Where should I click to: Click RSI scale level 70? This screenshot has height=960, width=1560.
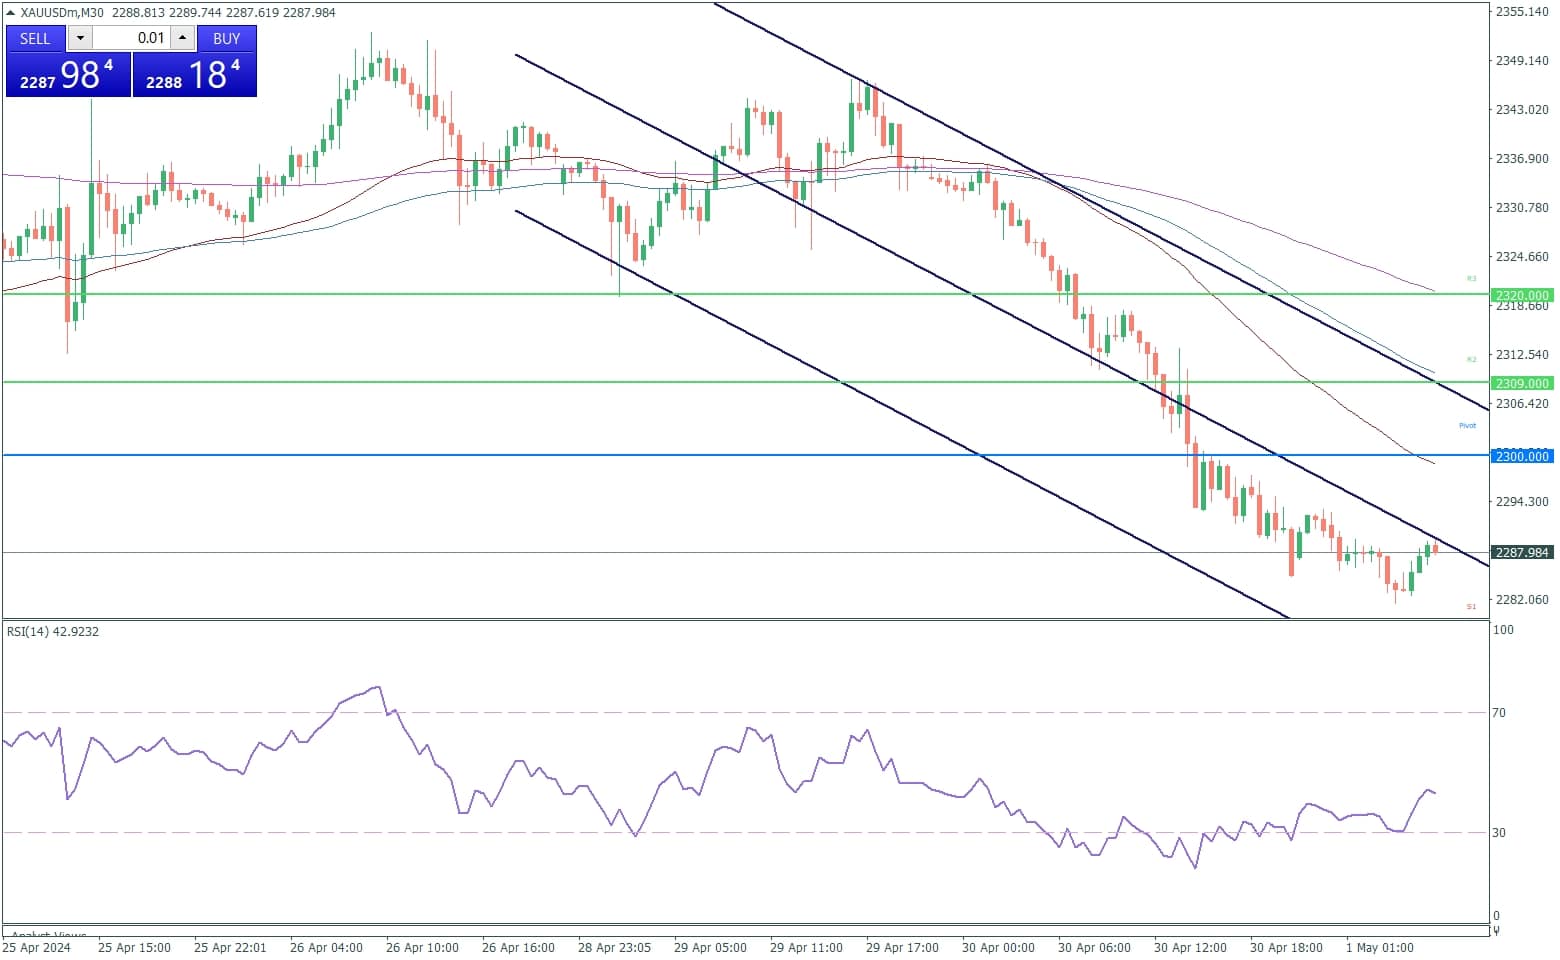[1499, 712]
